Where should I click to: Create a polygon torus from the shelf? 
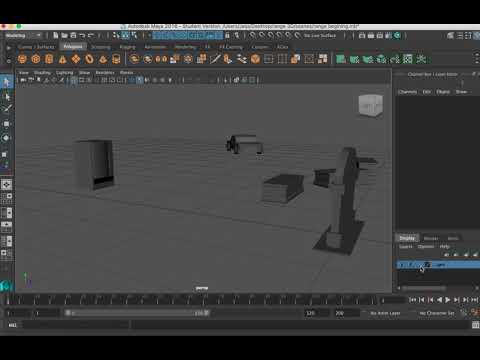click(x=89, y=59)
